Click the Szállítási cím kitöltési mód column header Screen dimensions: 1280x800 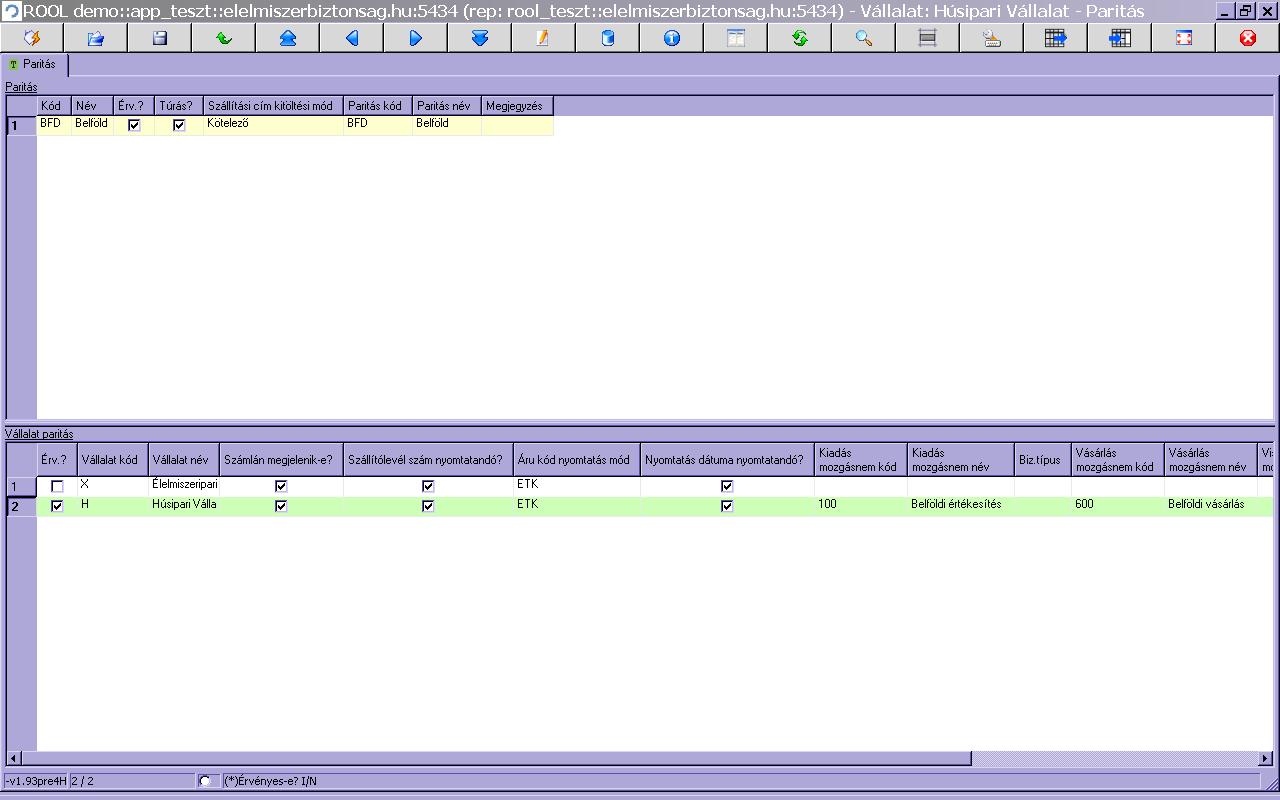point(271,106)
